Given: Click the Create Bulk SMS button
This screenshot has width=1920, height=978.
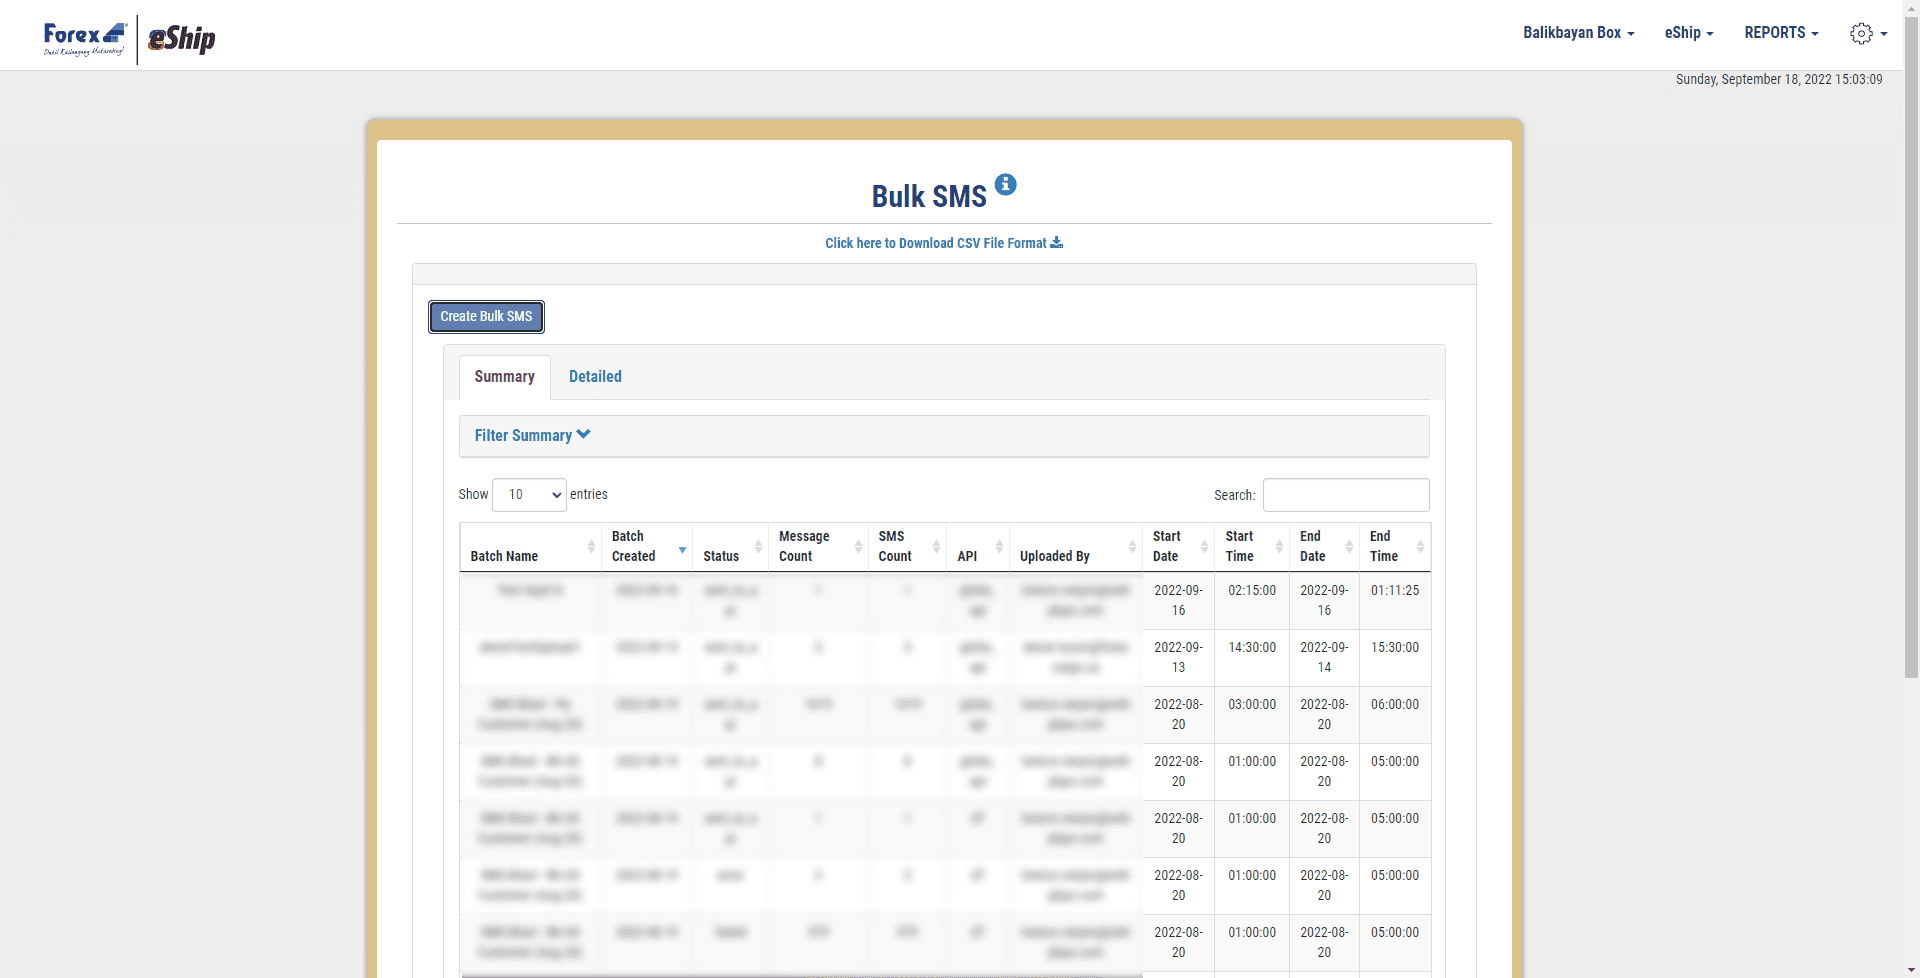Looking at the screenshot, I should [x=486, y=316].
